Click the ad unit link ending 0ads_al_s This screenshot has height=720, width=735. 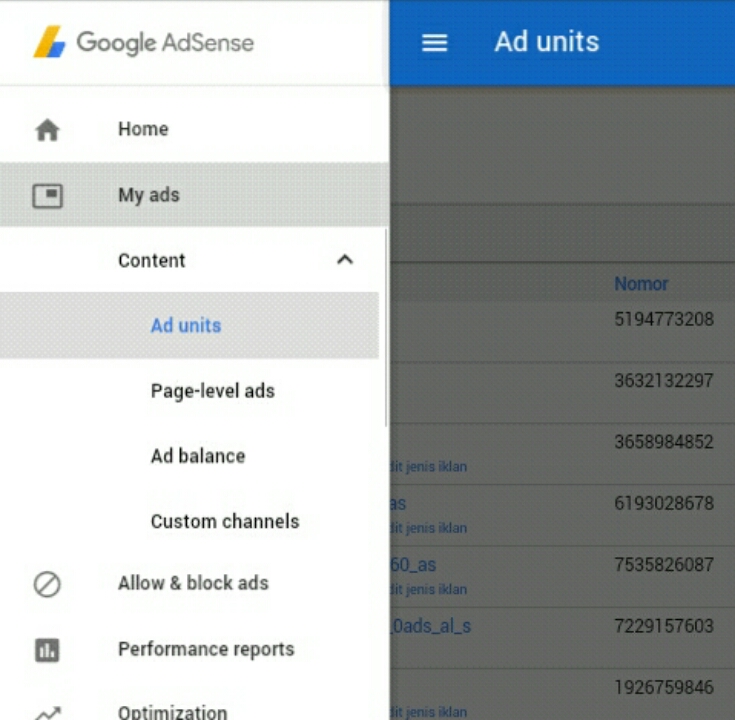(x=430, y=626)
